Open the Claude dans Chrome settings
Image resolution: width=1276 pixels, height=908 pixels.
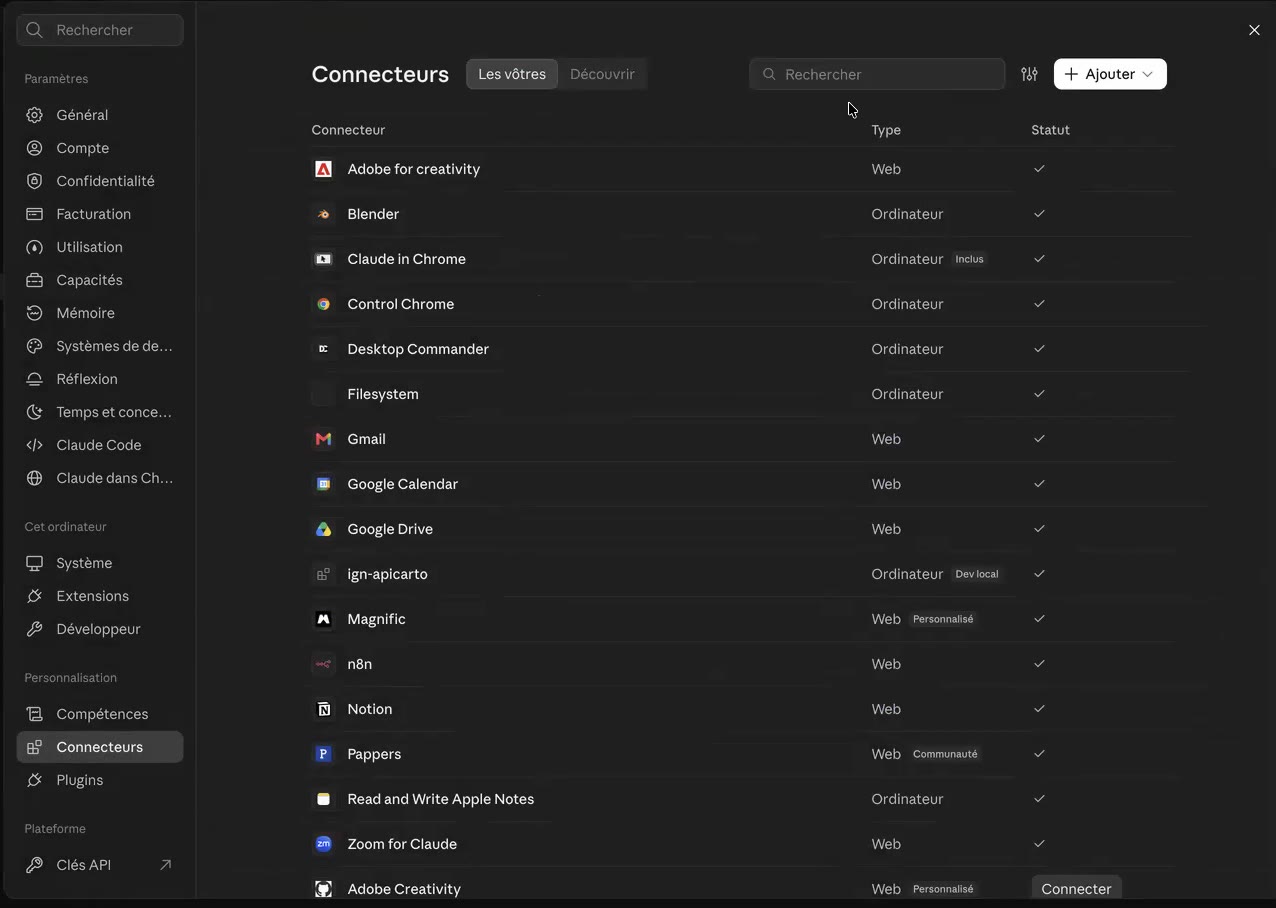coord(100,478)
